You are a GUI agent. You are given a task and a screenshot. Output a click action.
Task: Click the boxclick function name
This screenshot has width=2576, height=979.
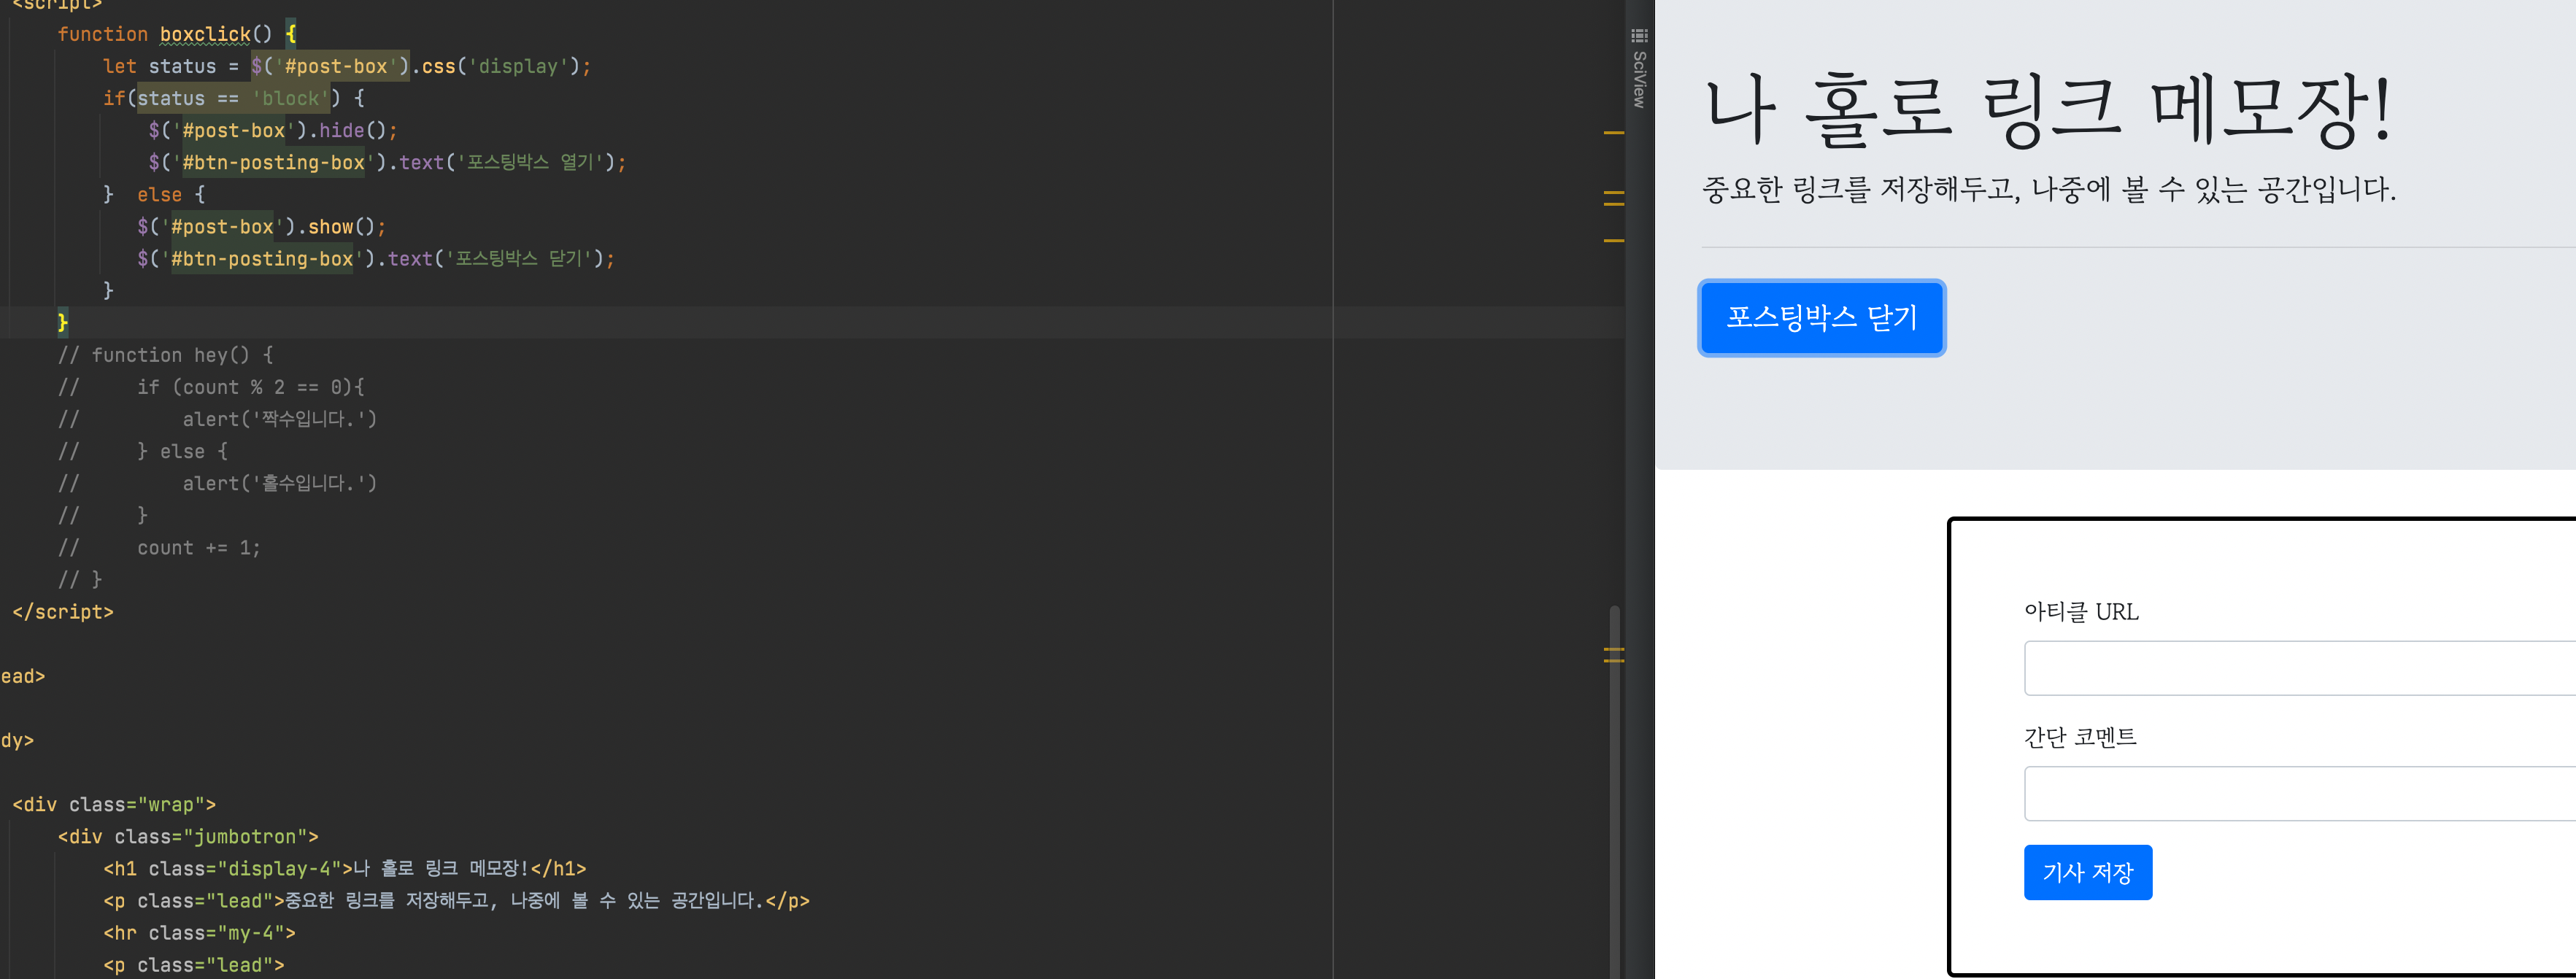click(x=205, y=34)
